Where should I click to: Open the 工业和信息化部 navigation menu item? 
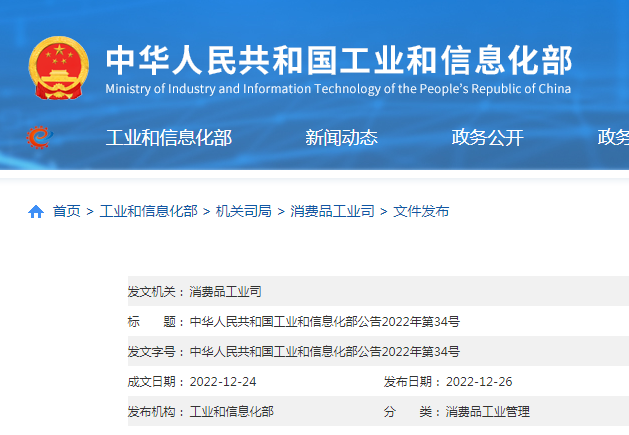coord(169,138)
